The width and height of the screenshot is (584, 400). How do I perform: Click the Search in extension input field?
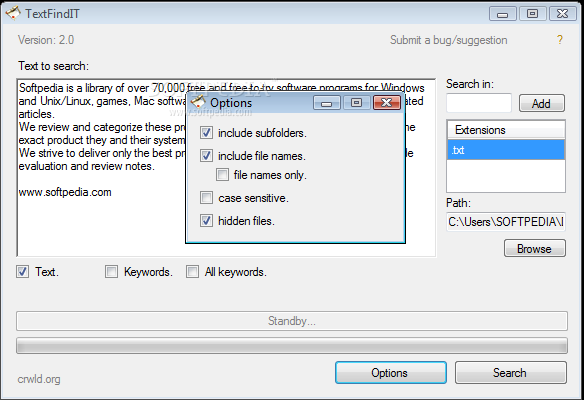coord(479,103)
